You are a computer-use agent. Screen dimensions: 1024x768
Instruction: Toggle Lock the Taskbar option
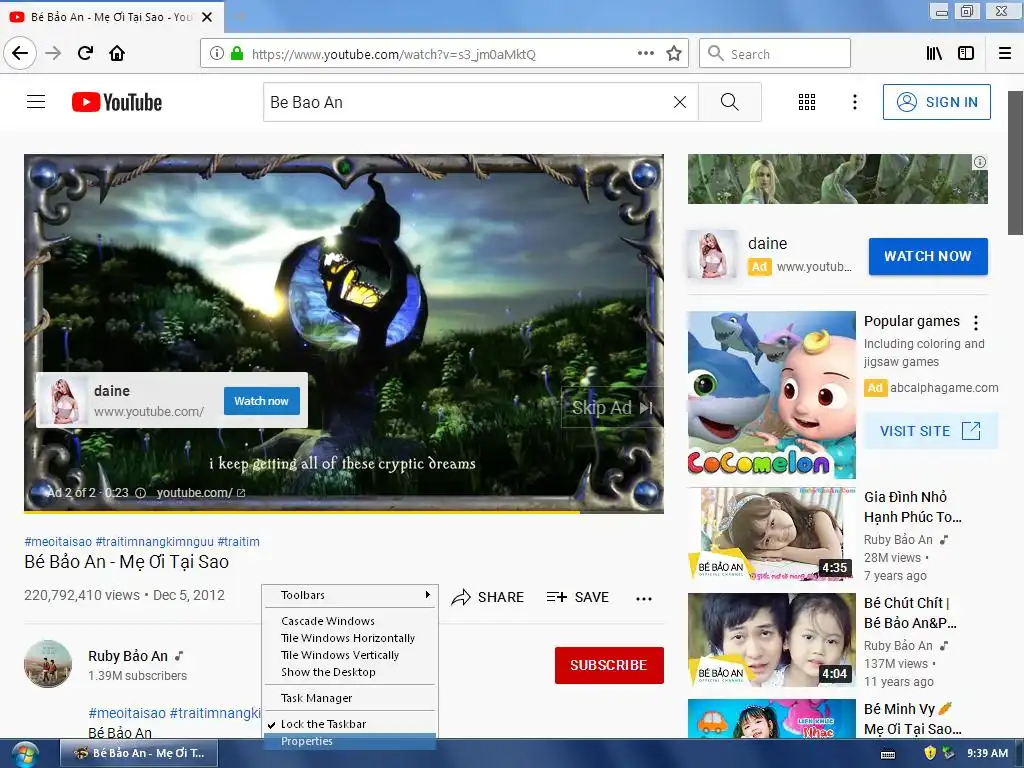[350, 724]
